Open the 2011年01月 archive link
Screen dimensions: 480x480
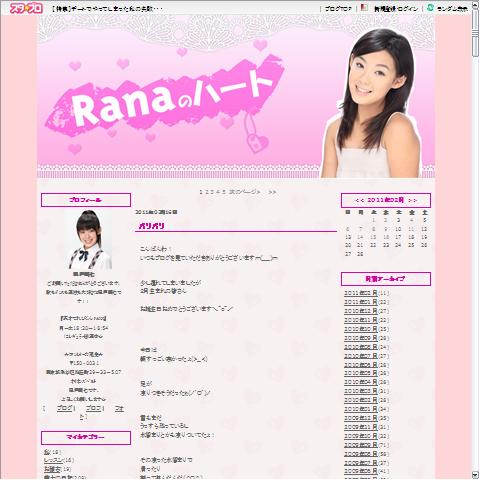(361, 302)
